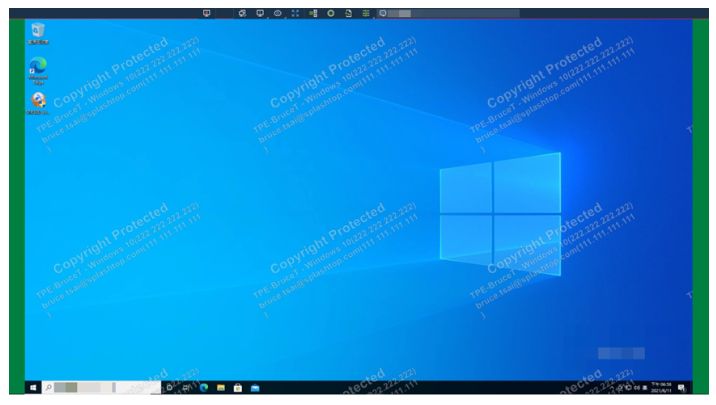Start session recording with the green circle icon
This screenshot has height=405, width=716.
[x=331, y=13]
